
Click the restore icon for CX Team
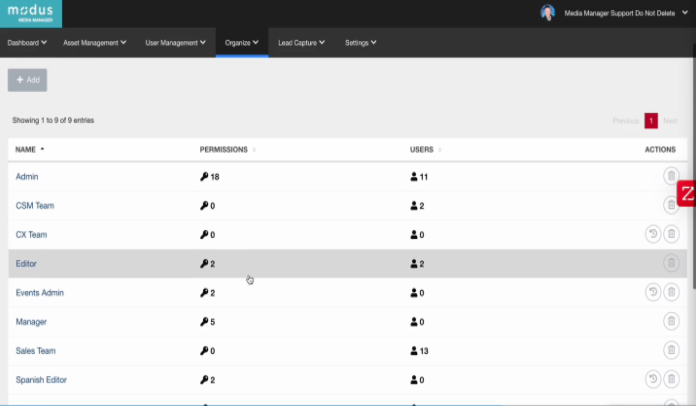click(x=652, y=234)
